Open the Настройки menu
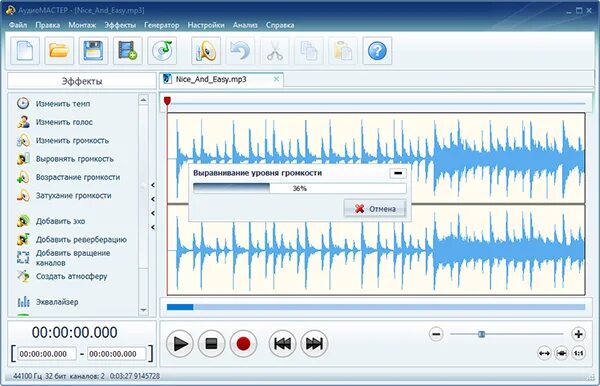The height and width of the screenshot is (386, 600). 206,25
